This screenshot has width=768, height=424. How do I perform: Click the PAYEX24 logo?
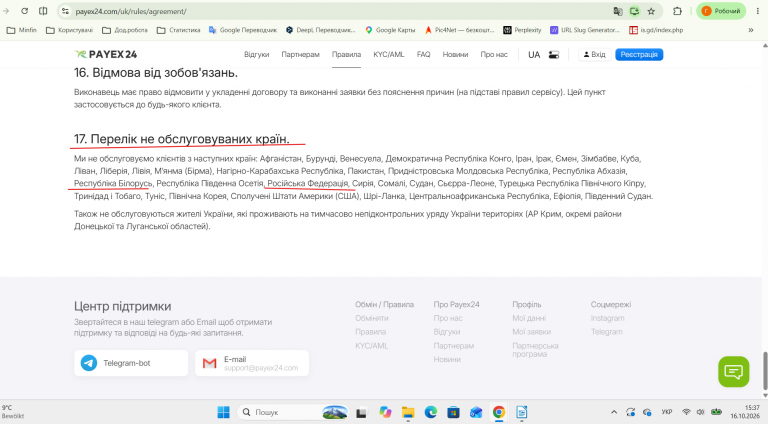pos(106,54)
